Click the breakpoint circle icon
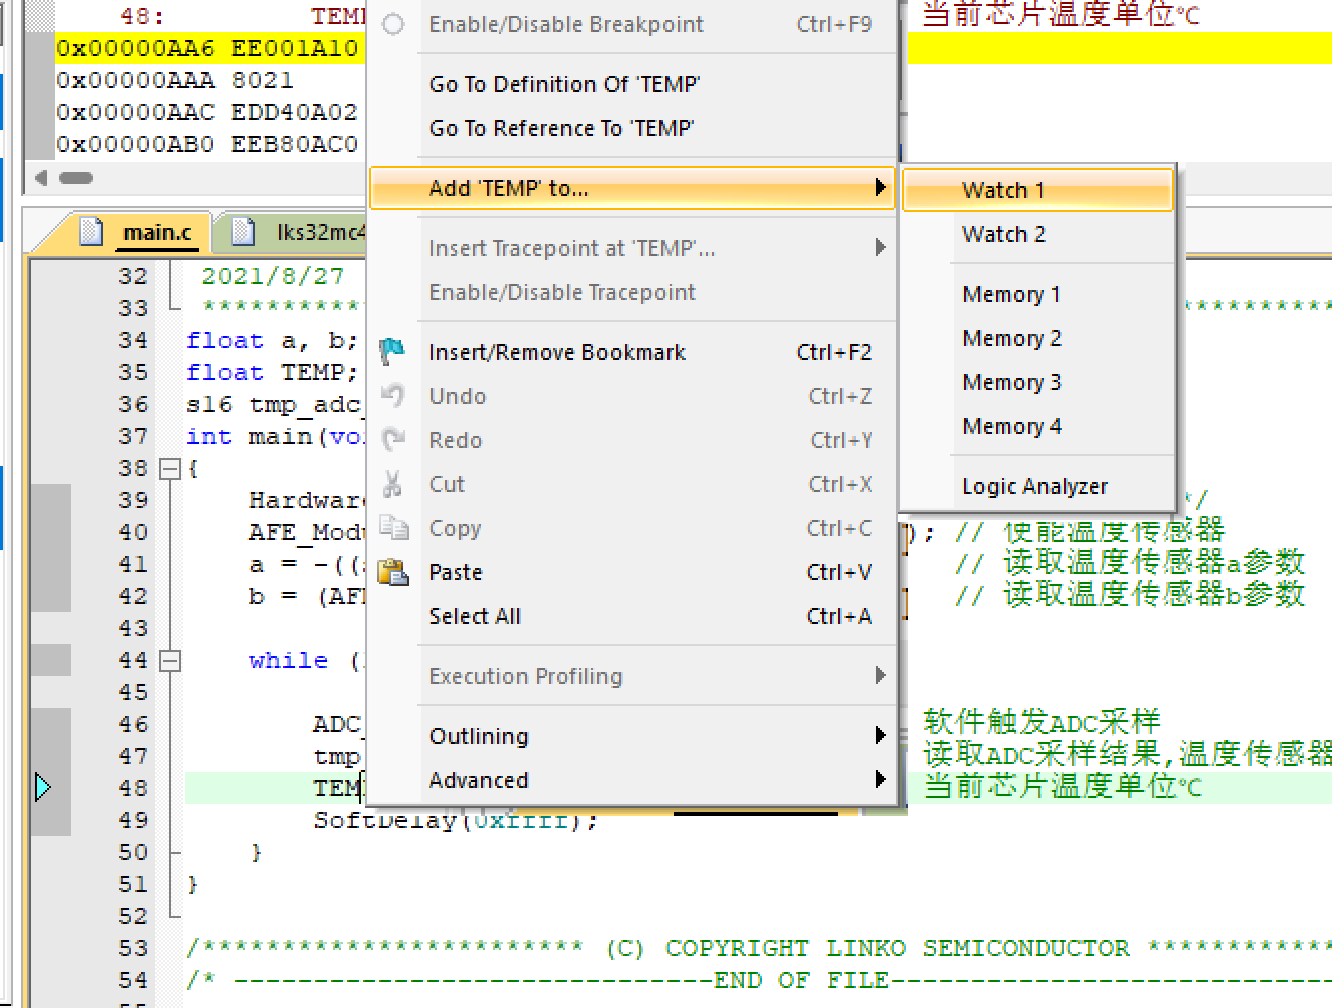 [393, 25]
